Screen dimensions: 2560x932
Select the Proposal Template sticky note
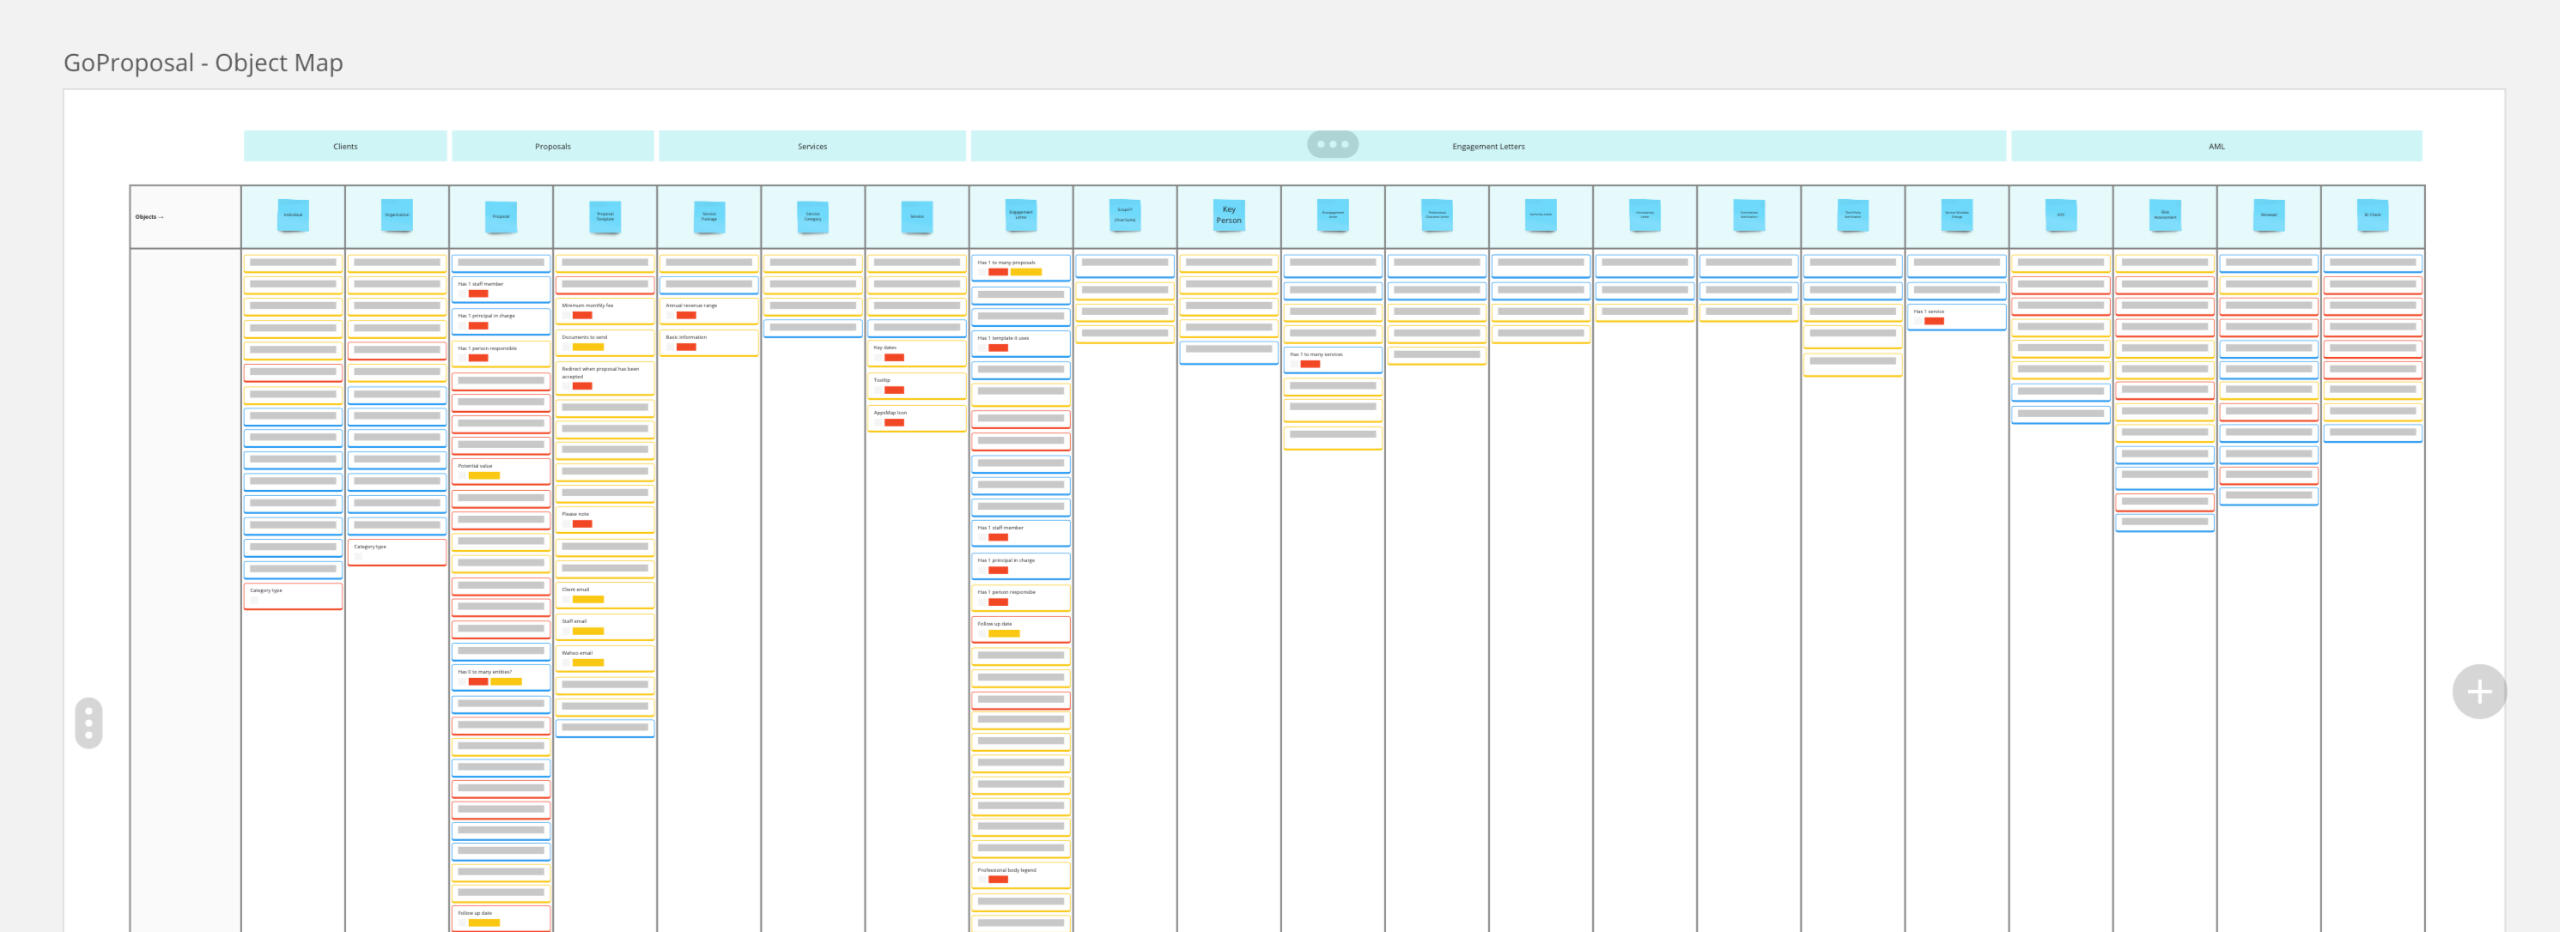tap(605, 216)
